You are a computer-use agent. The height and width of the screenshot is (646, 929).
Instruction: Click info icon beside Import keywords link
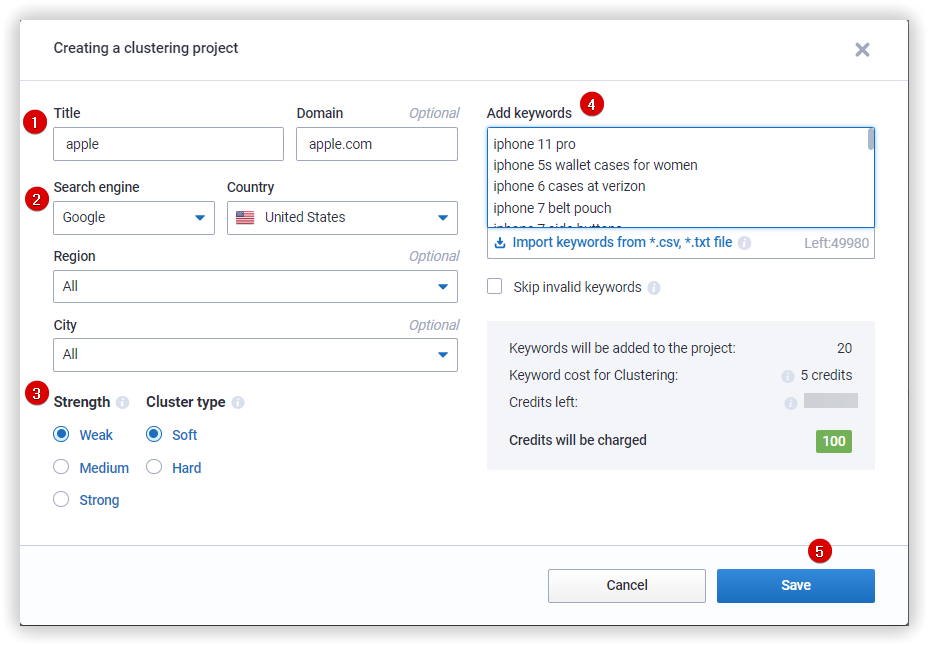click(745, 243)
